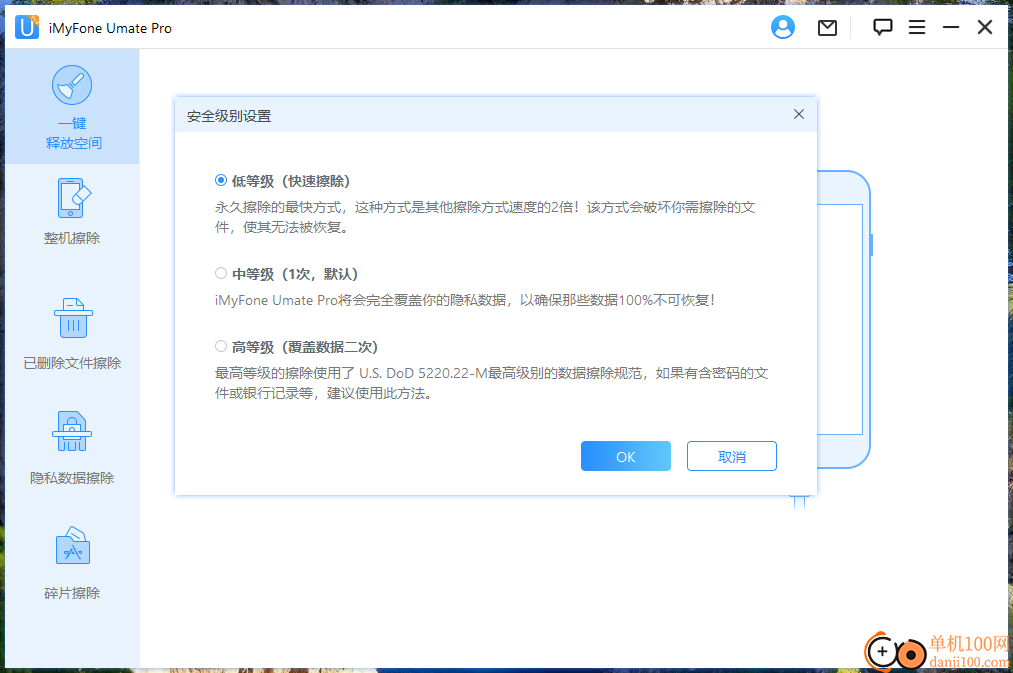Close the iMyFone Umate Pro window
This screenshot has width=1013, height=673.
click(985, 27)
